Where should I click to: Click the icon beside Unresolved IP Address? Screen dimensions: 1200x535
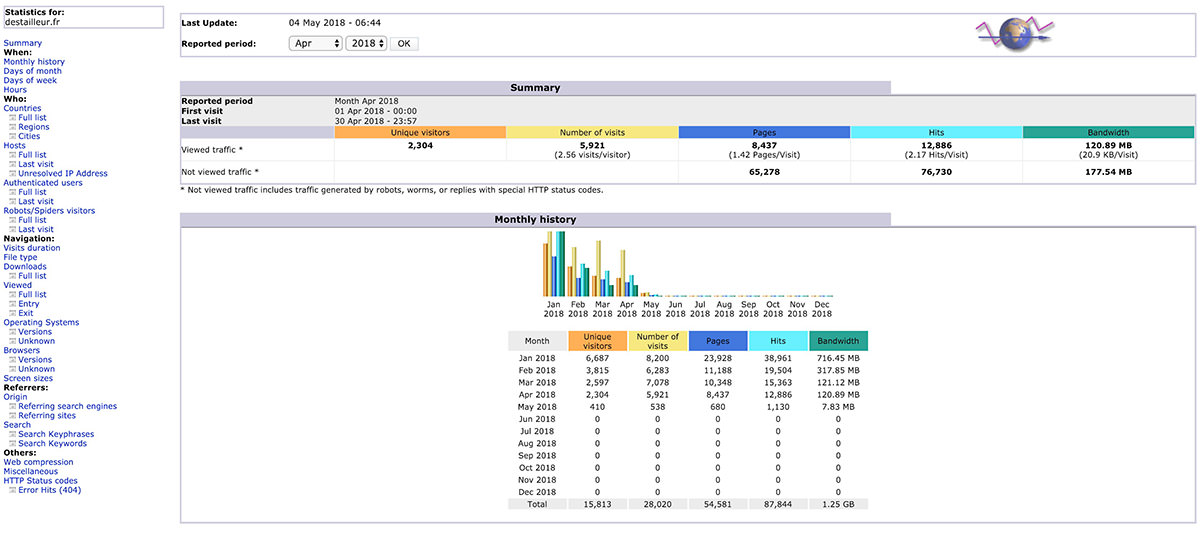13,174
